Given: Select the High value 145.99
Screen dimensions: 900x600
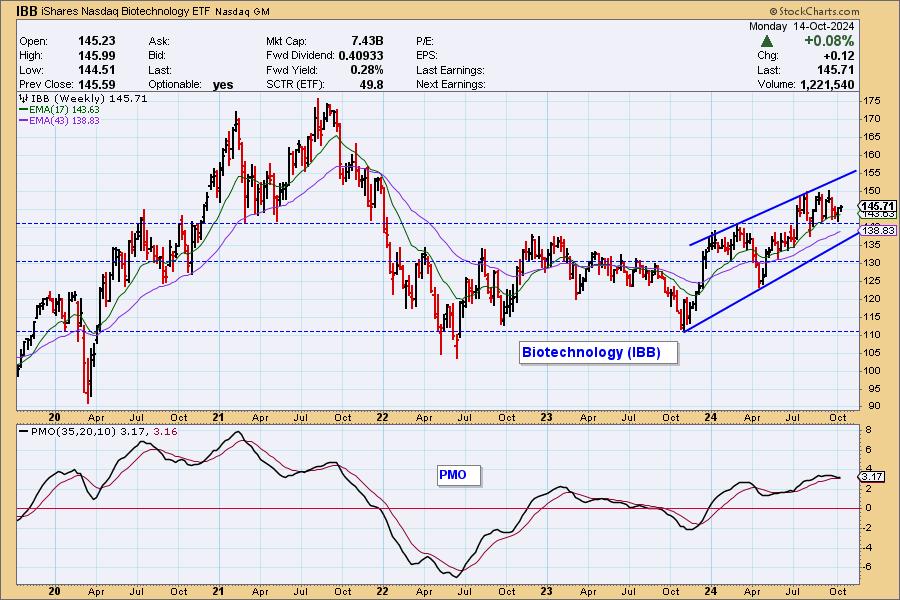Looking at the screenshot, I should click(97, 56).
